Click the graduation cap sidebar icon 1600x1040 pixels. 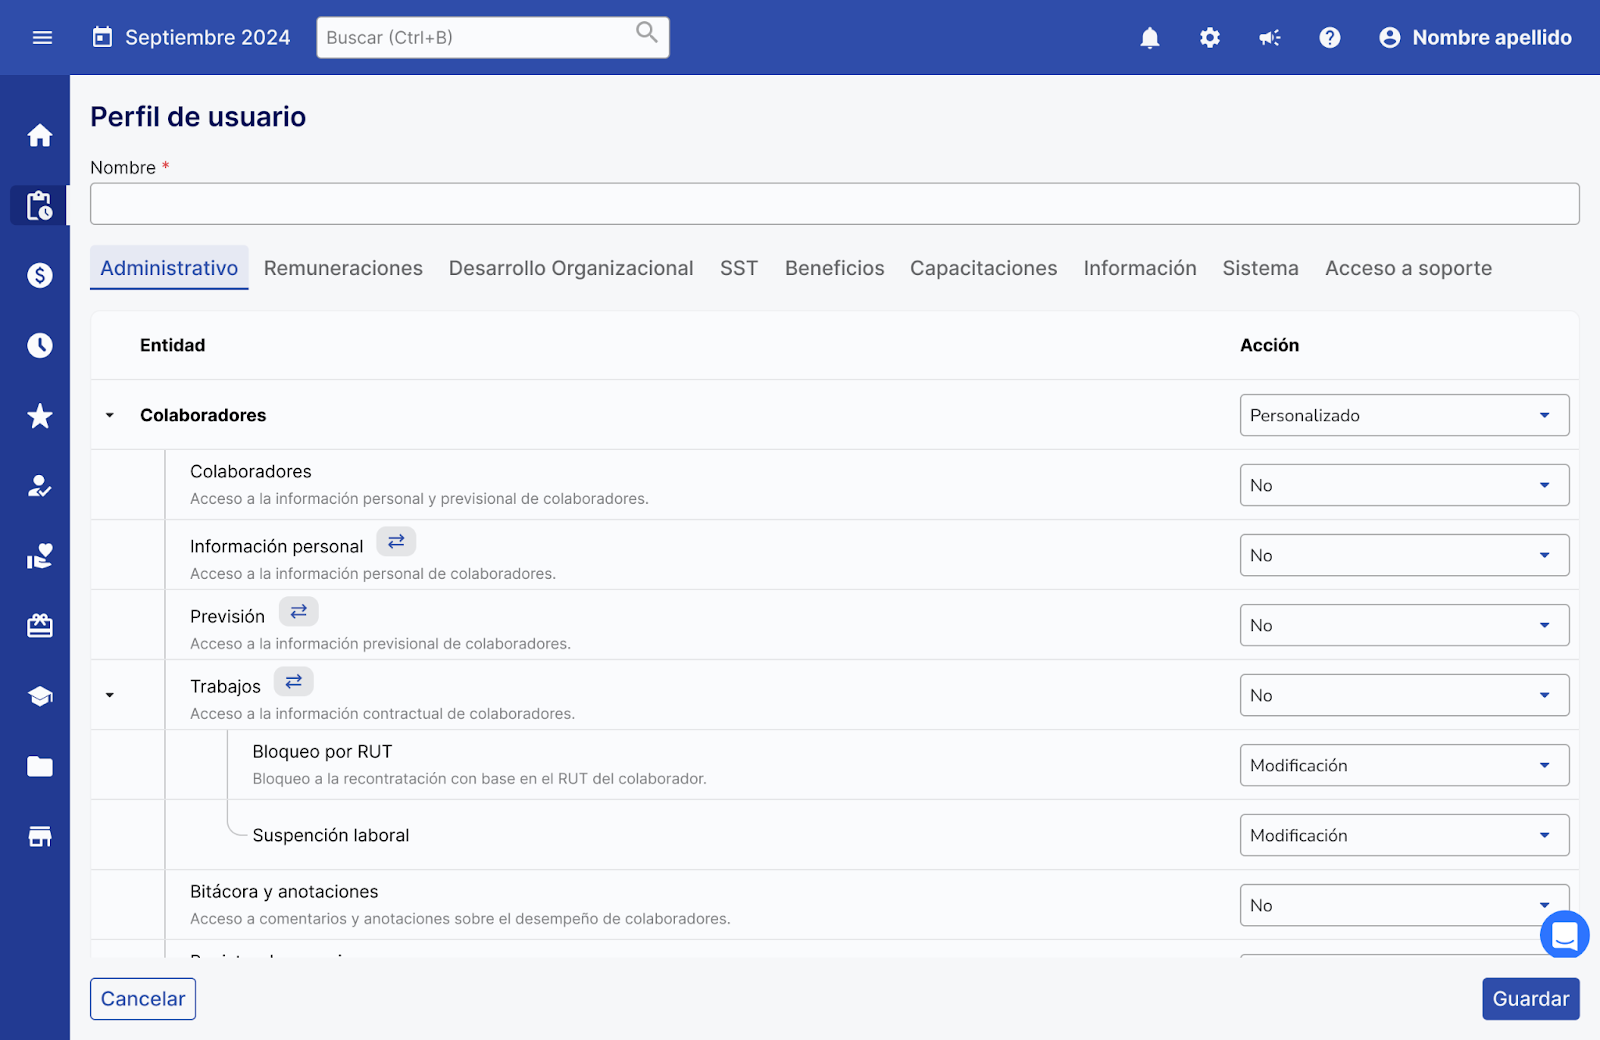(40, 696)
